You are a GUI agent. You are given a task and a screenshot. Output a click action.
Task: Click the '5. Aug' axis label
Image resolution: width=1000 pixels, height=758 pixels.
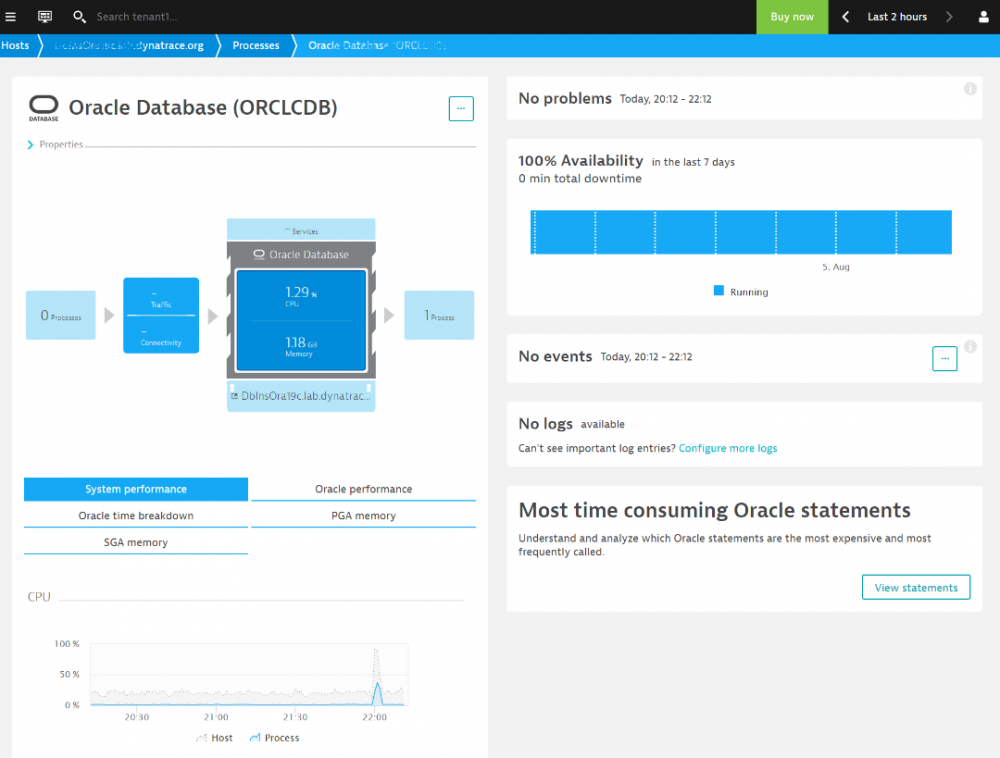835,266
